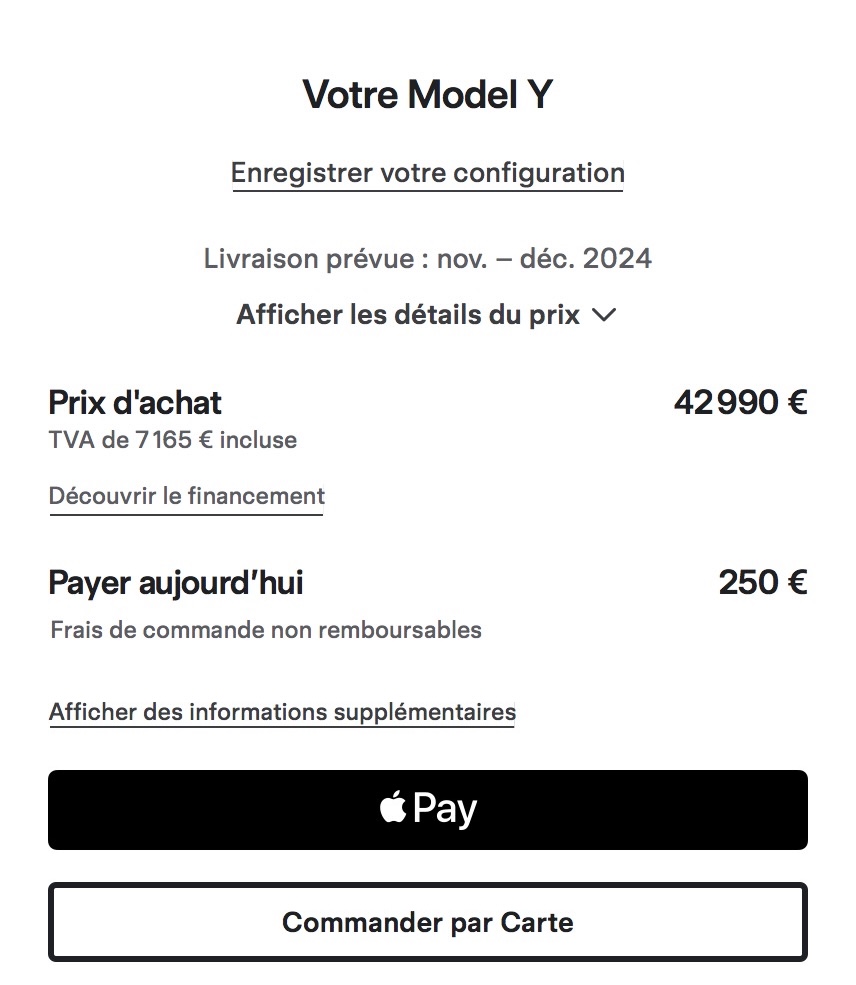Show "Afficher des informations supplémentaires" details
Screen dimensions: 856x985
(x=282, y=712)
